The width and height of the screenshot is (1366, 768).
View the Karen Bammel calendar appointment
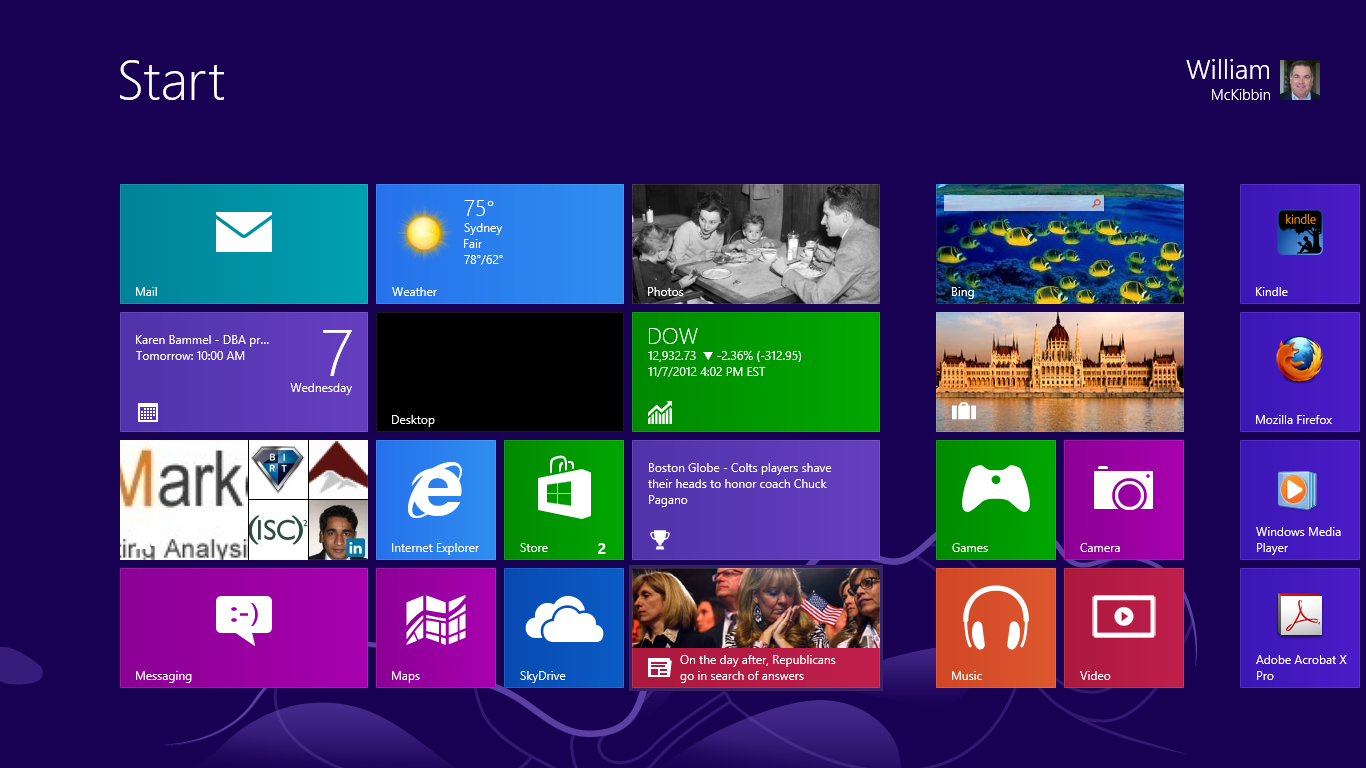point(243,371)
